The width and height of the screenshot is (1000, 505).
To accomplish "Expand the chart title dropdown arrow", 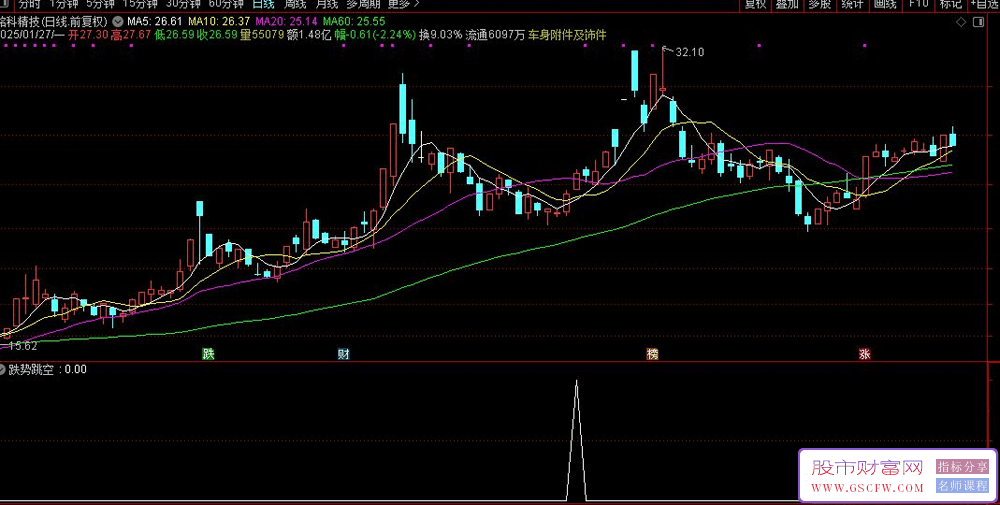I will (117, 21).
